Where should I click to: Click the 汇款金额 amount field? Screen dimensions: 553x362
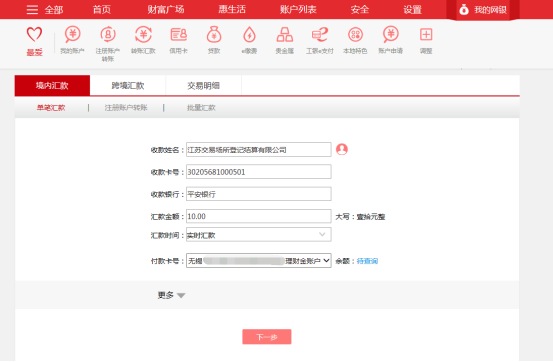[x=259, y=216]
